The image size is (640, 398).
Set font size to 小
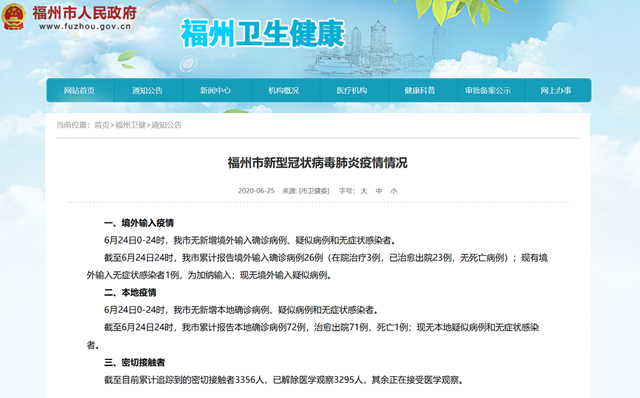tap(394, 191)
